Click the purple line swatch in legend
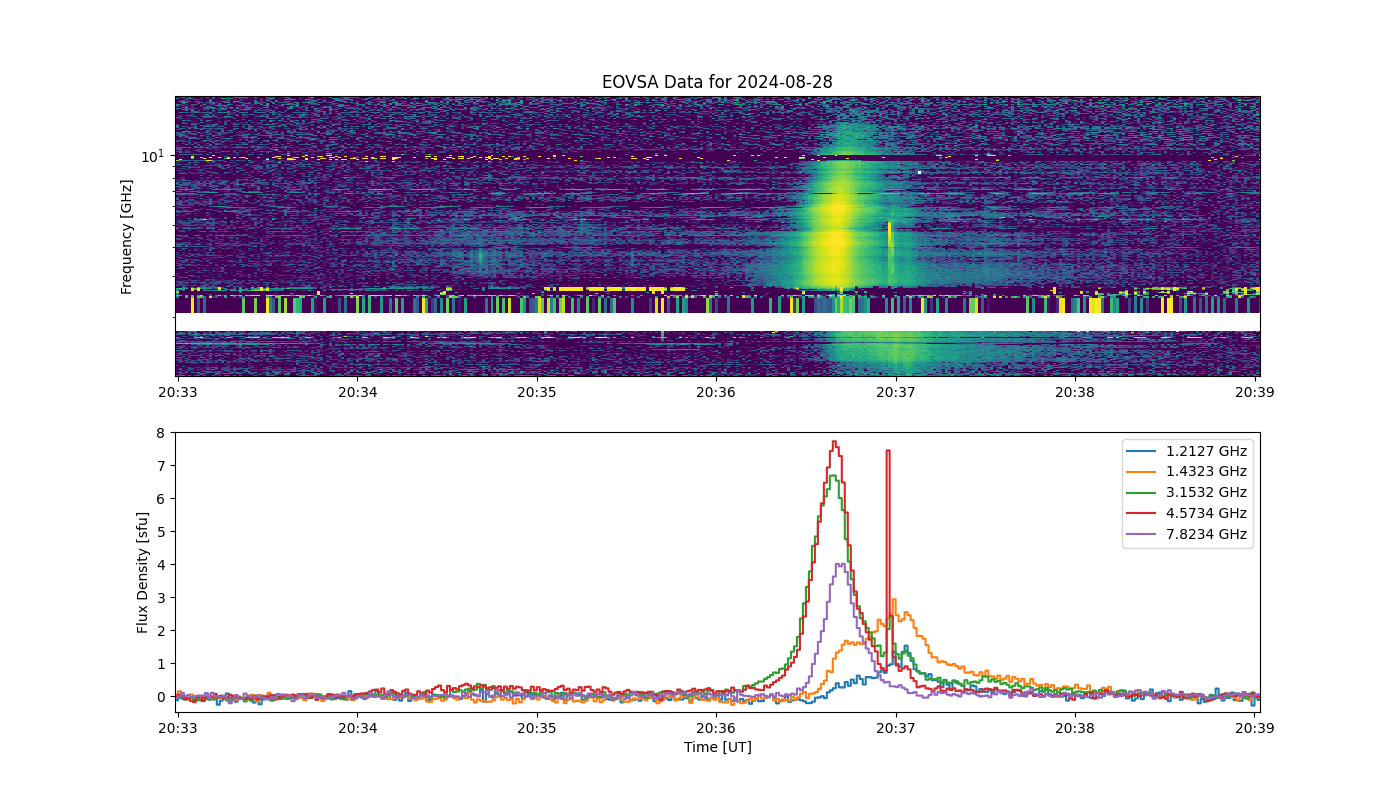 coord(1142,535)
